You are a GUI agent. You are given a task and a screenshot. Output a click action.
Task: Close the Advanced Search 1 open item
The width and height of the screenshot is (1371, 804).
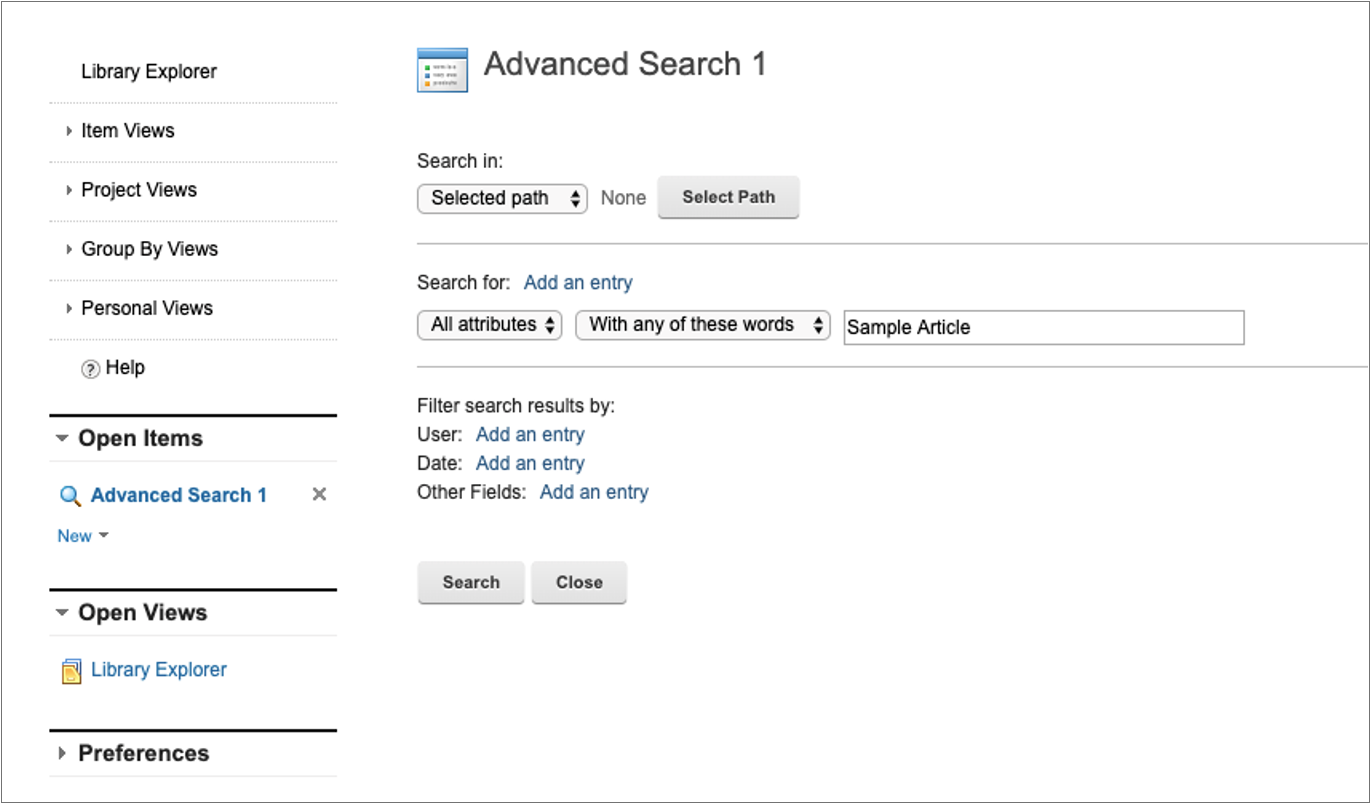pos(319,495)
